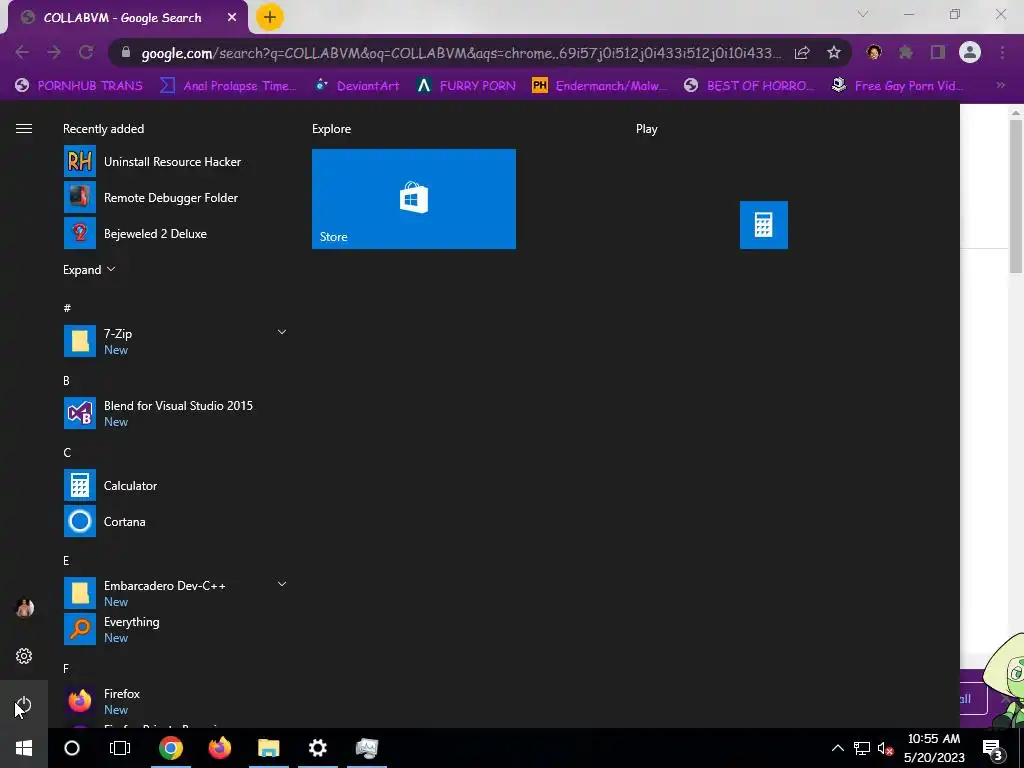1024x768 pixels.
Task: Open the 7-Zip folder entry
Action: tap(175, 341)
